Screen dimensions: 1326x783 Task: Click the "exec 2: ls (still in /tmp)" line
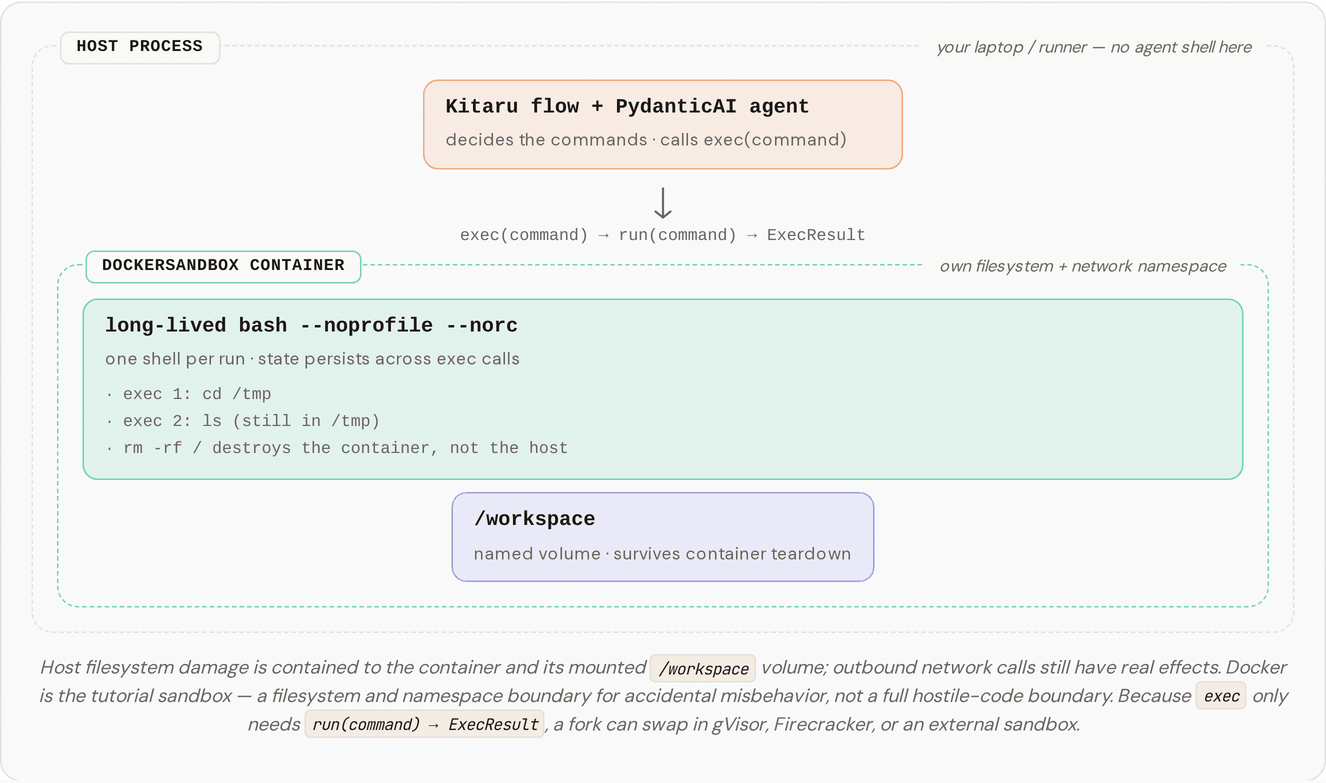pos(242,421)
